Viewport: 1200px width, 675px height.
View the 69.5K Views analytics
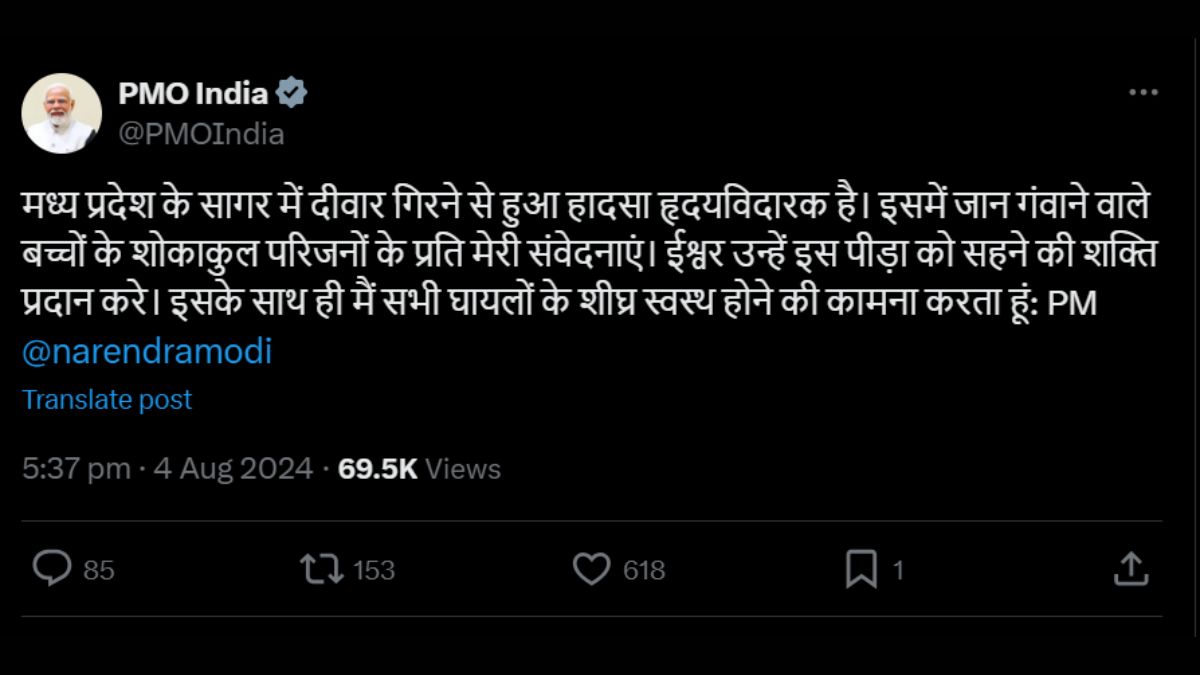click(420, 469)
